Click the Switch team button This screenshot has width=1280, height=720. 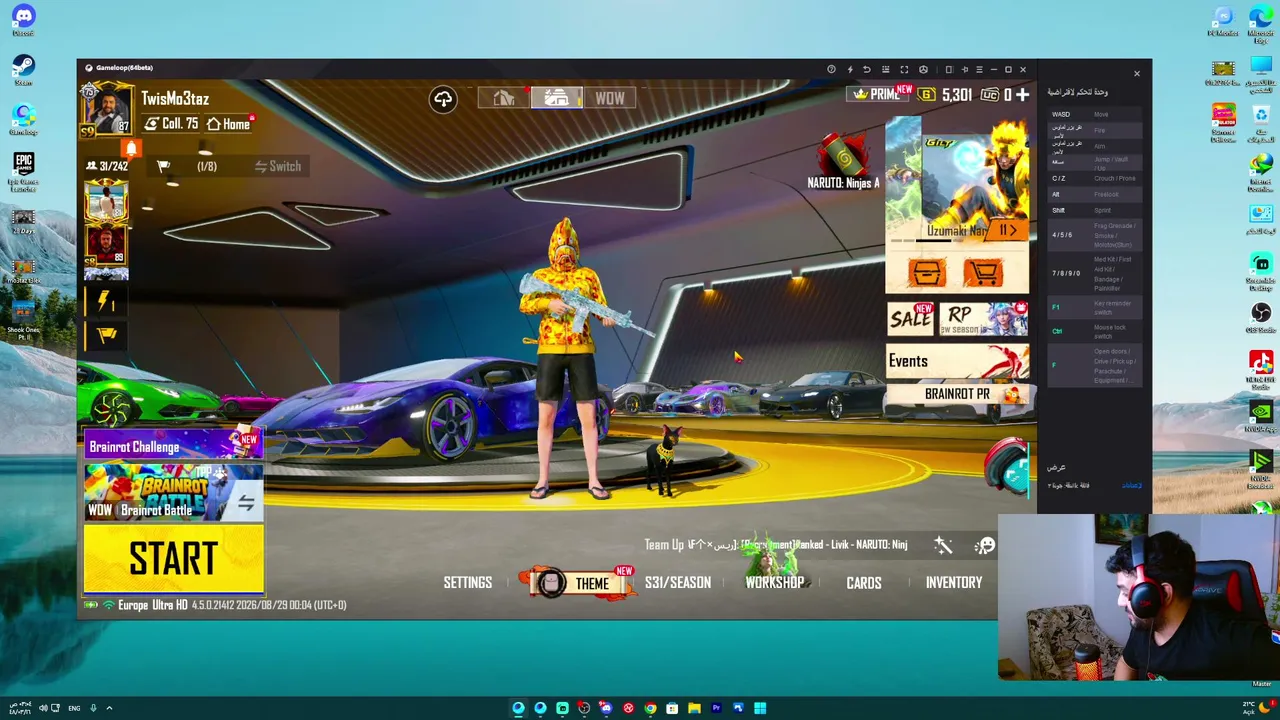pos(277,166)
